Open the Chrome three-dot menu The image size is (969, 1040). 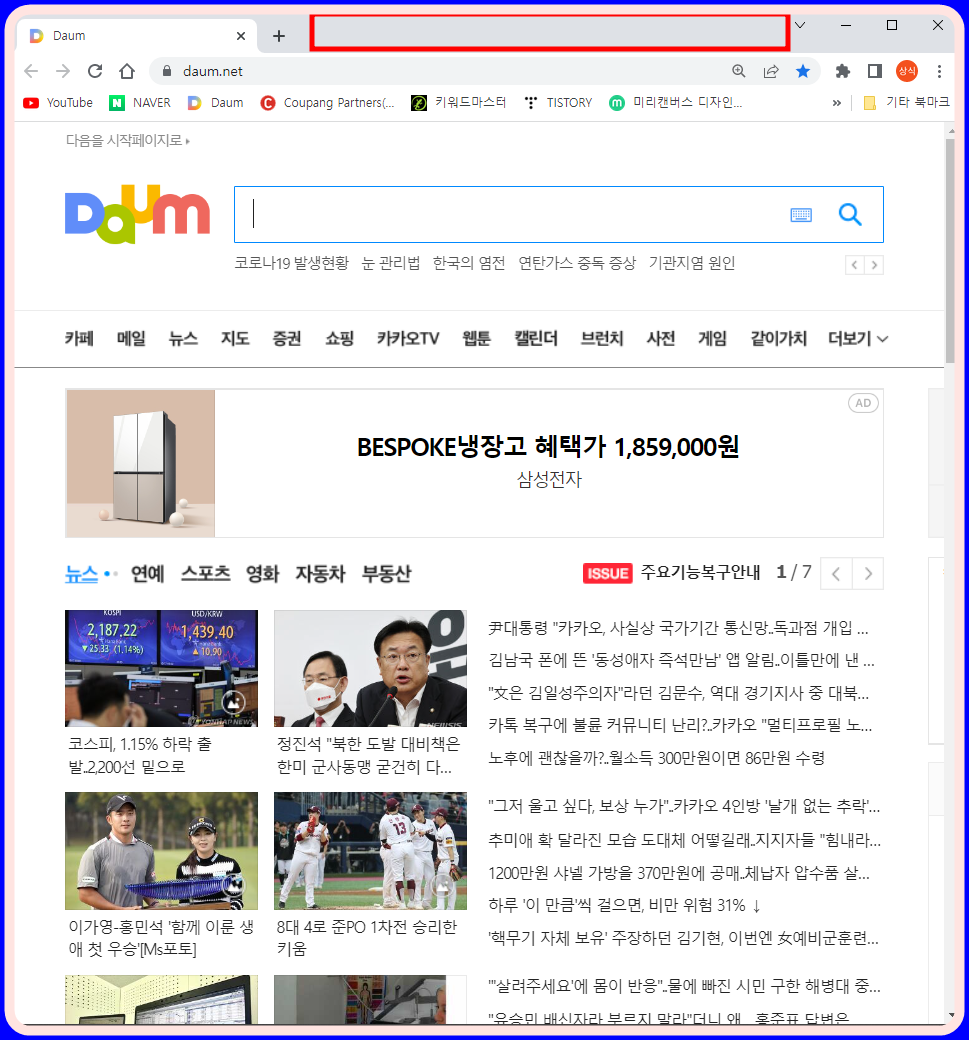pyautogui.click(x=939, y=71)
